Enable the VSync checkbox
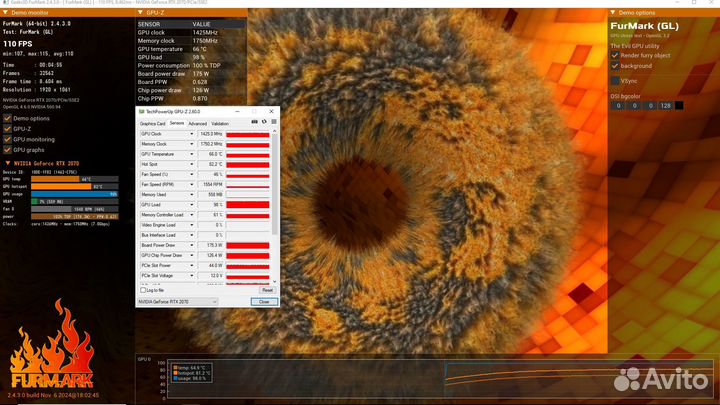This screenshot has height=405, width=720. tap(615, 81)
